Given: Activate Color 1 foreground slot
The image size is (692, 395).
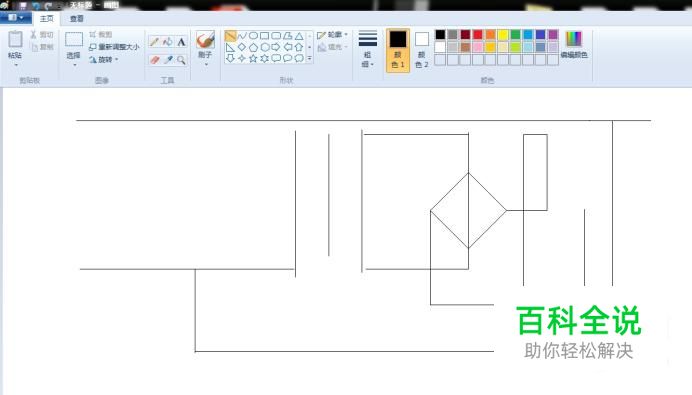Looking at the screenshot, I should pos(398,50).
